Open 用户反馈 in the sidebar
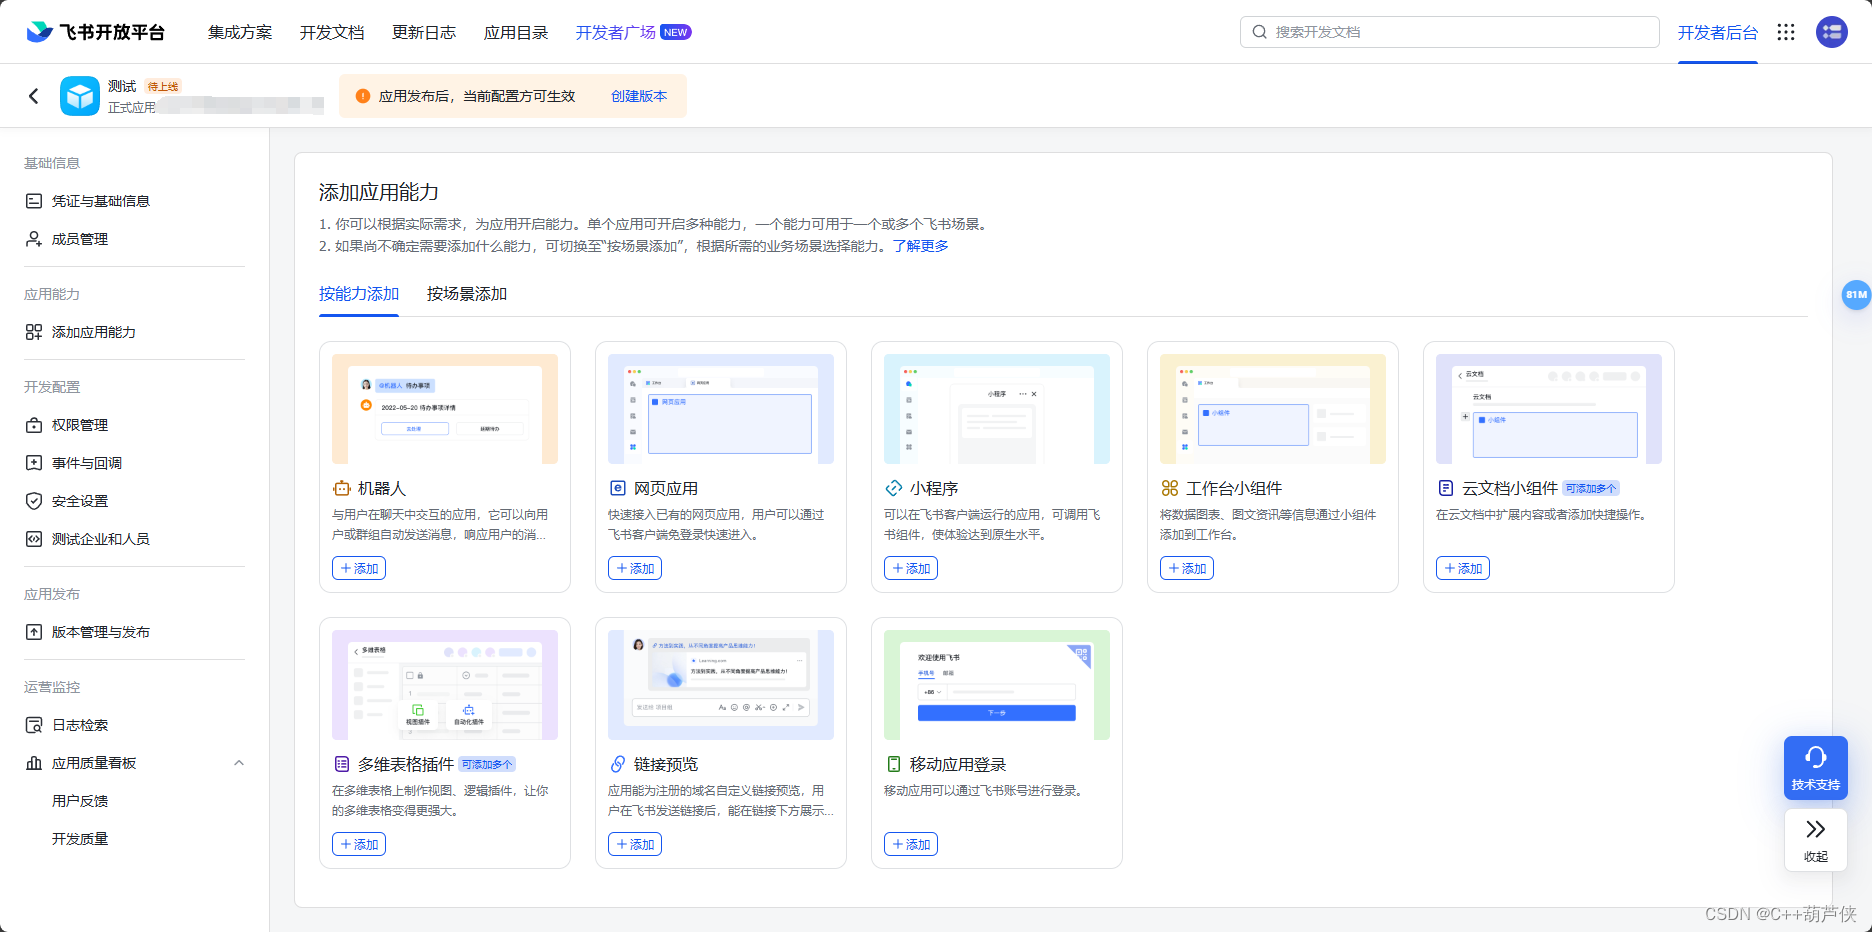This screenshot has height=932, width=1872. click(80, 801)
